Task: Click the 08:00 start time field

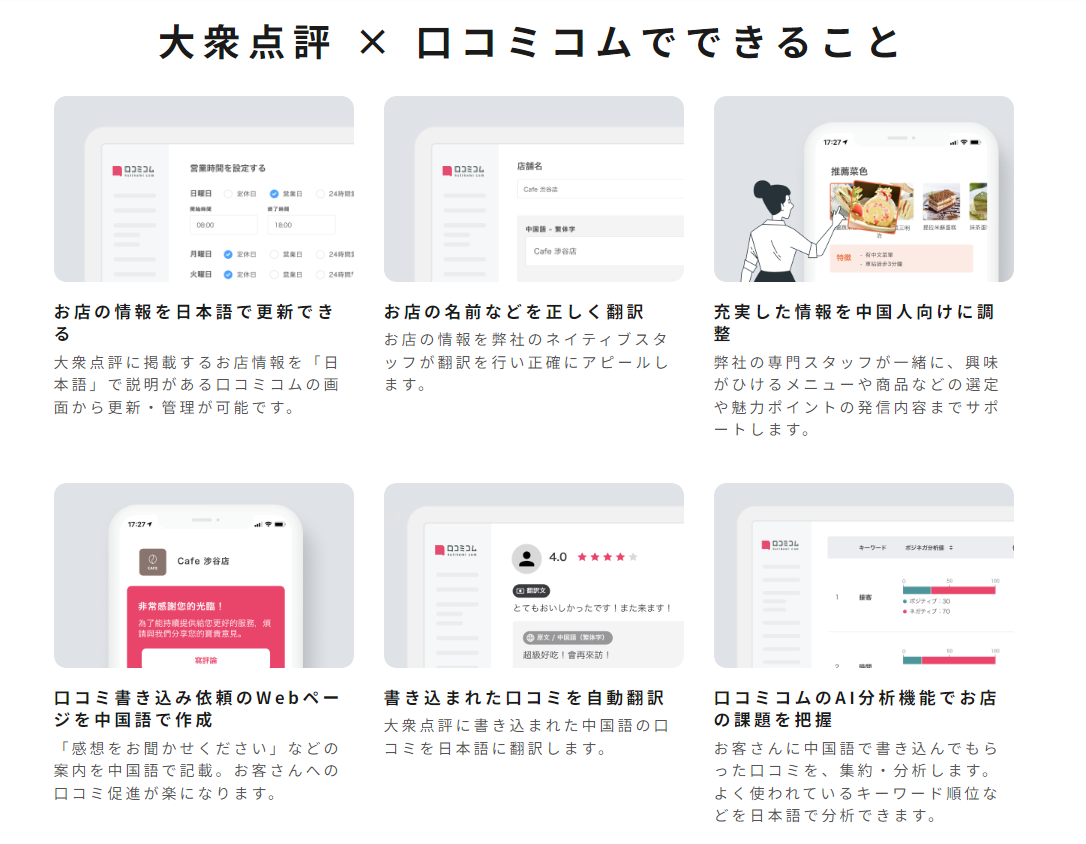Action: 224,225
